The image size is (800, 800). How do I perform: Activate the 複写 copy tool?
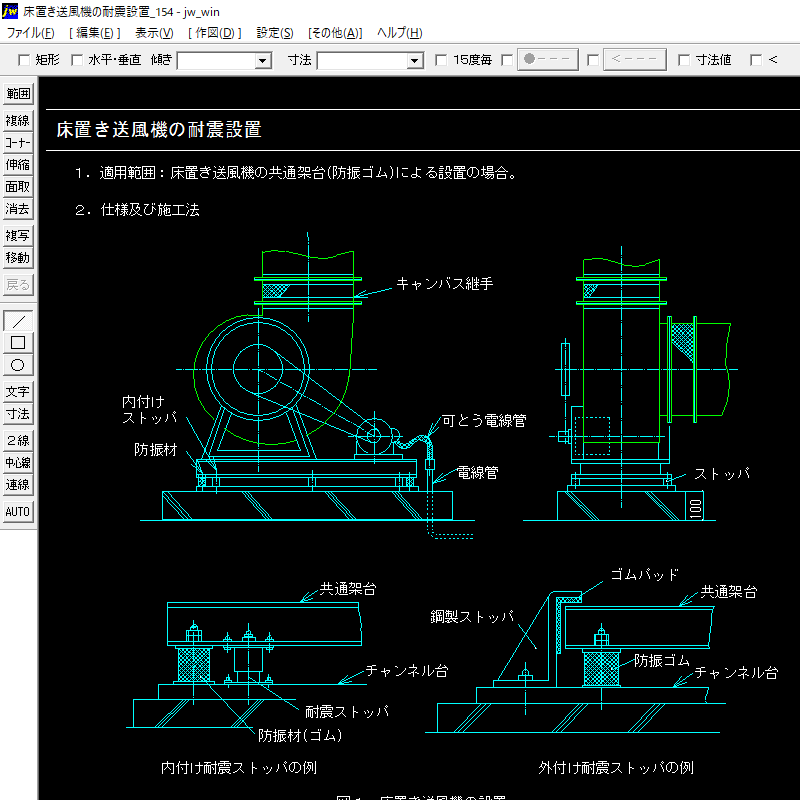point(18,236)
